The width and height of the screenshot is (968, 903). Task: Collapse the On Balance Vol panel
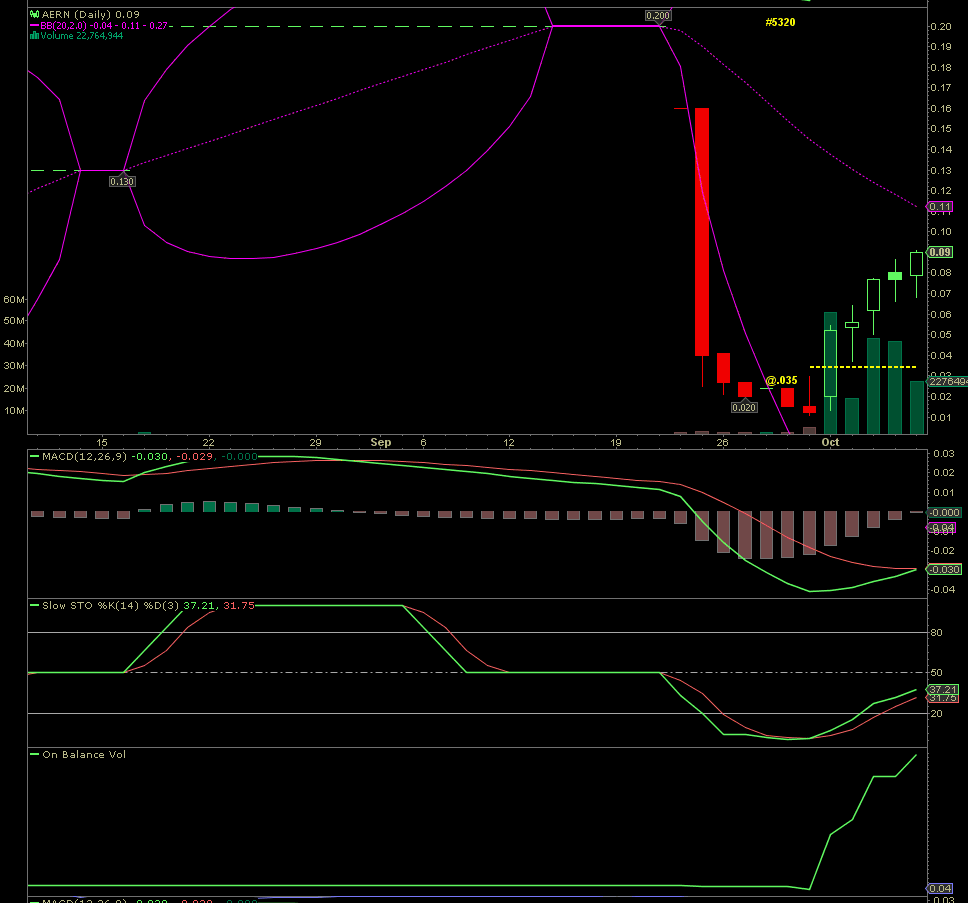pyautogui.click(x=80, y=755)
